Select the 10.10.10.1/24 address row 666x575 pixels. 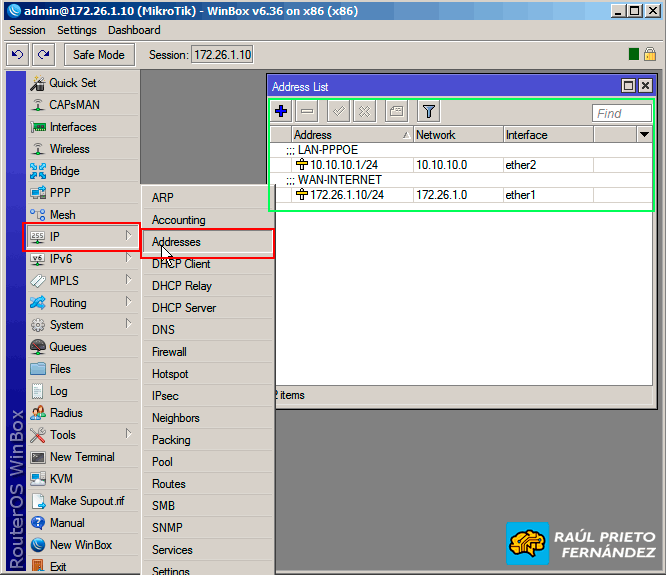346,164
